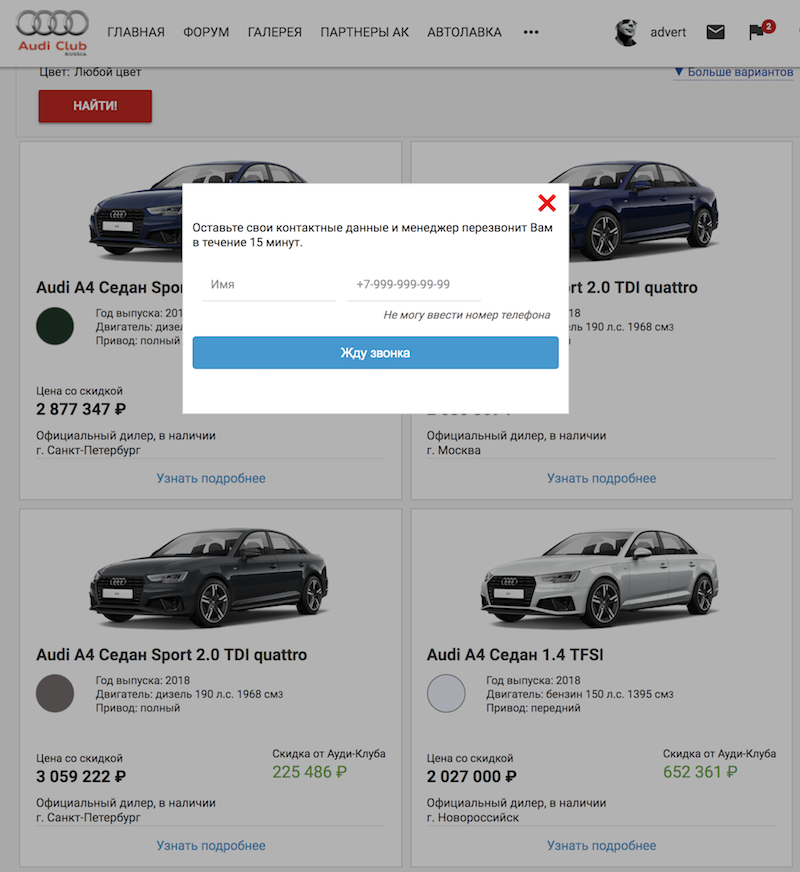Open the АВТОЛАВКА menu item
This screenshot has width=800, height=872.
464,32
